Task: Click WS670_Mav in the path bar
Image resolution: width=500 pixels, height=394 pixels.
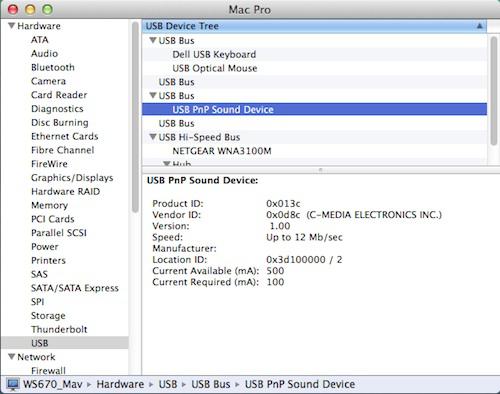Action: coord(52,384)
